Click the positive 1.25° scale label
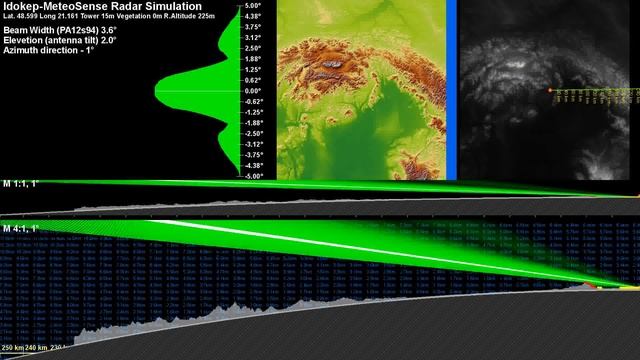Image resolution: width=640 pixels, height=360 pixels. point(253,70)
